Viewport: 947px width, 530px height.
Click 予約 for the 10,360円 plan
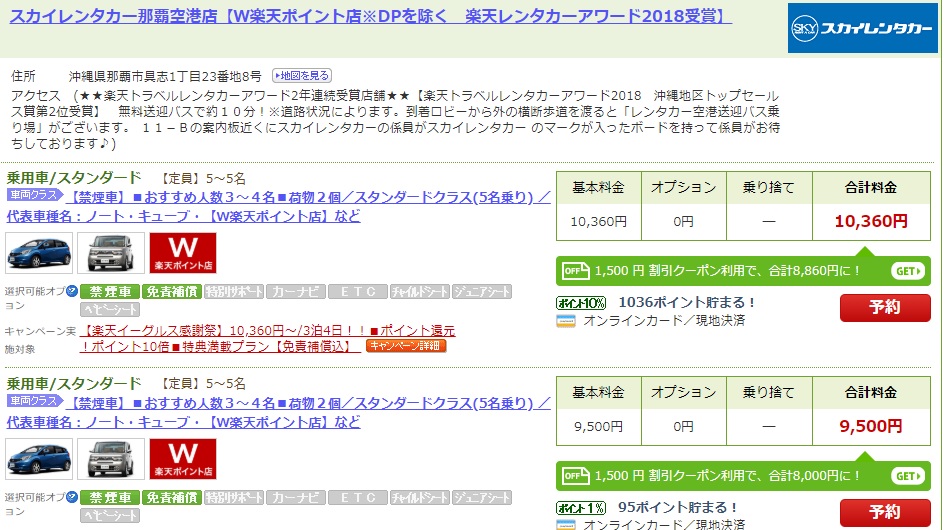885,307
